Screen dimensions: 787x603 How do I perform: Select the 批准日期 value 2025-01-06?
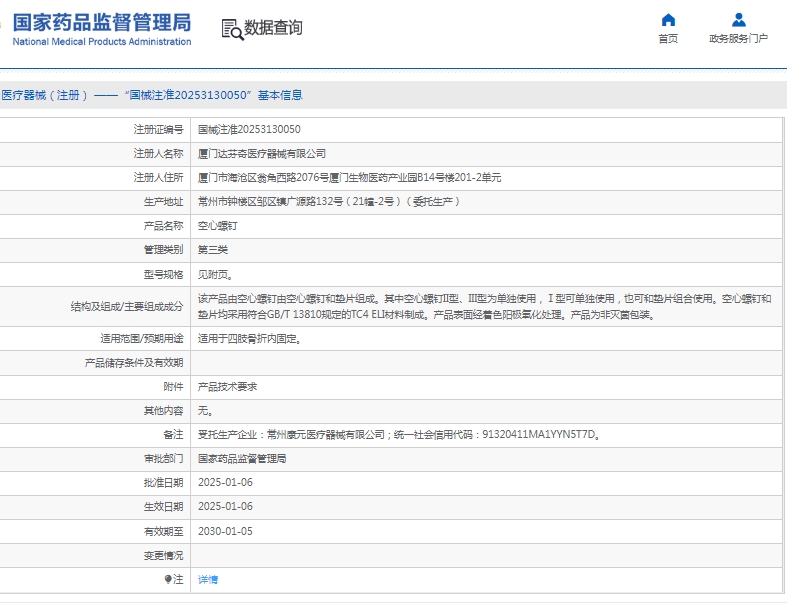point(225,483)
